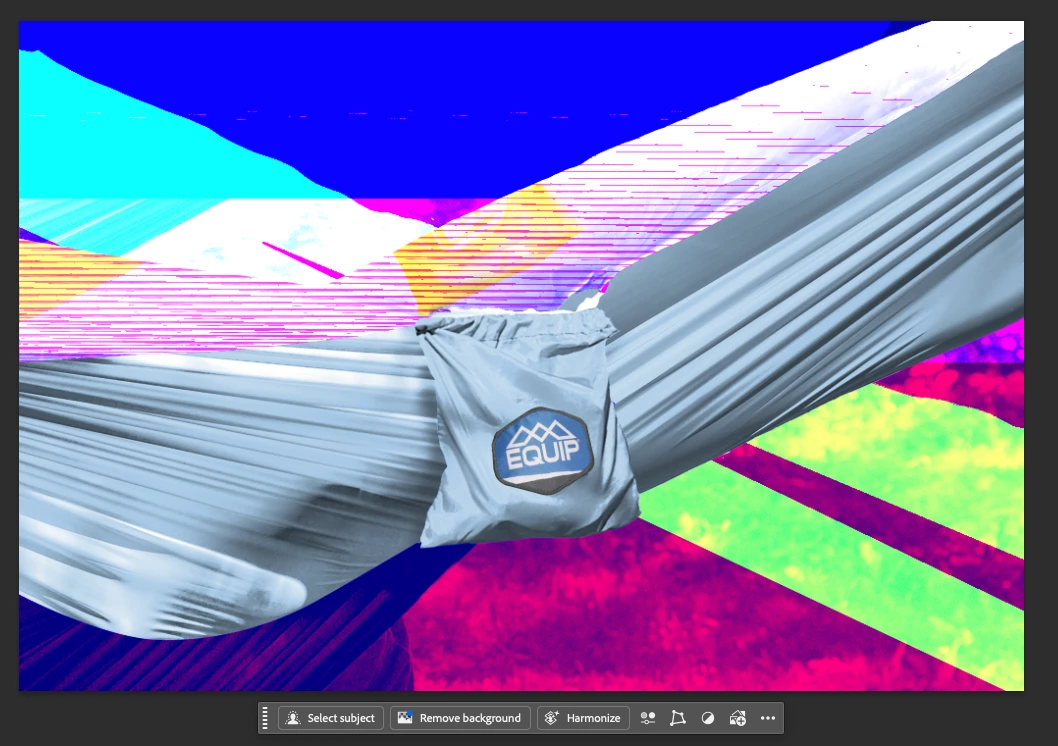The height and width of the screenshot is (746, 1058).
Task: Click the transform image bounding-box icon
Action: tap(677, 718)
